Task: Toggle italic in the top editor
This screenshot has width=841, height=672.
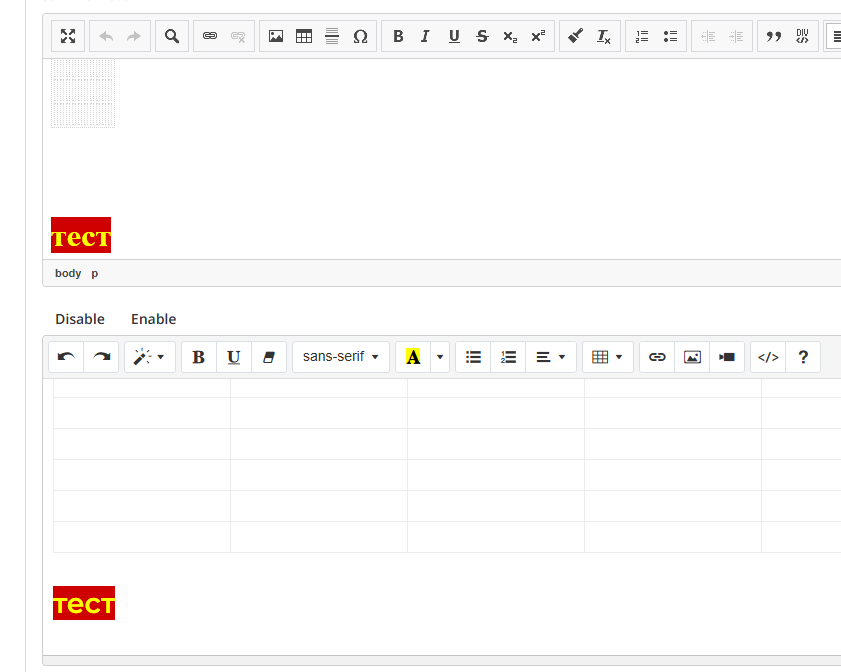Action: pyautogui.click(x=425, y=36)
